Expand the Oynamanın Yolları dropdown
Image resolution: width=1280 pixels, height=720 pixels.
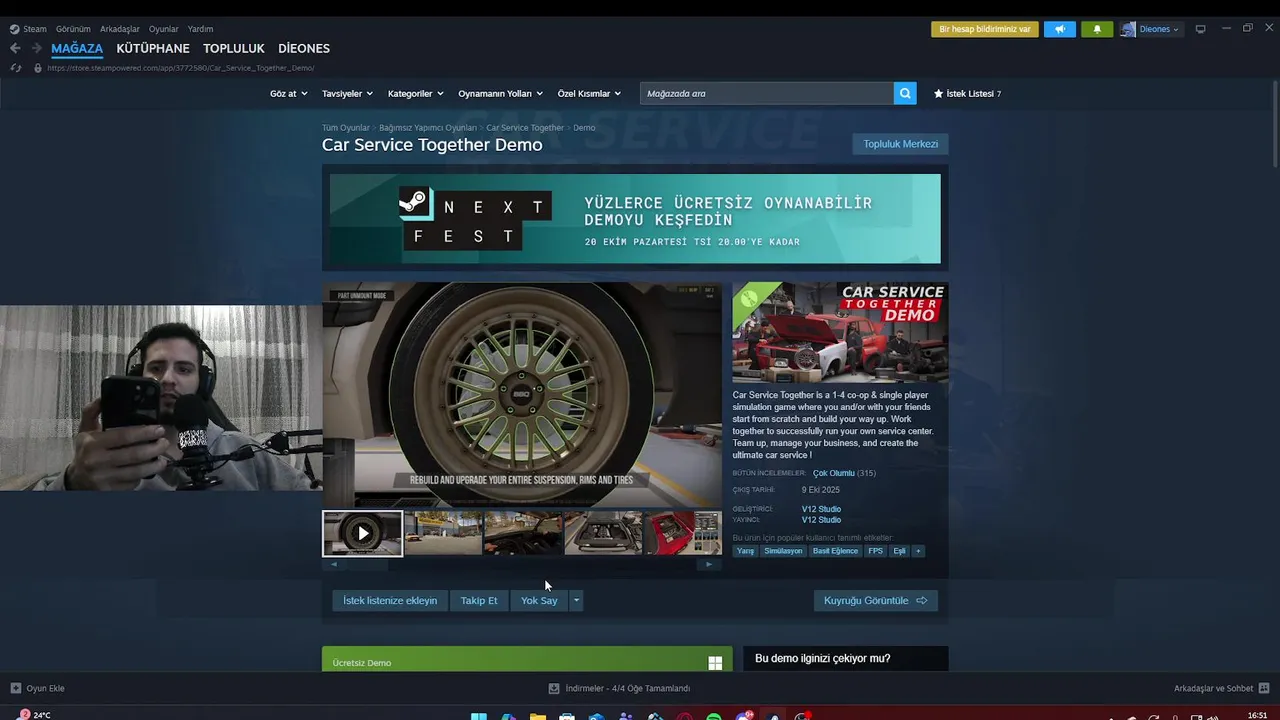pyautogui.click(x=500, y=93)
